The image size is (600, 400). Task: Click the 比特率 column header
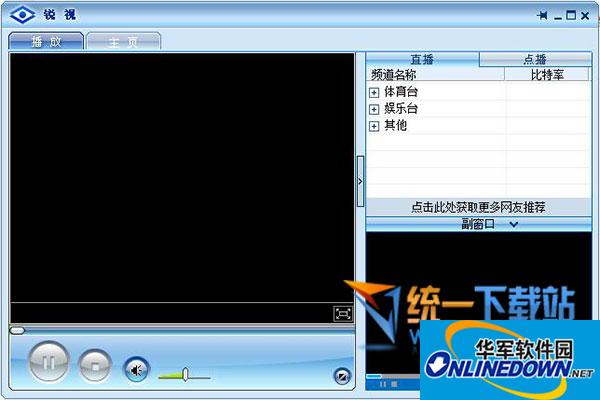547,74
